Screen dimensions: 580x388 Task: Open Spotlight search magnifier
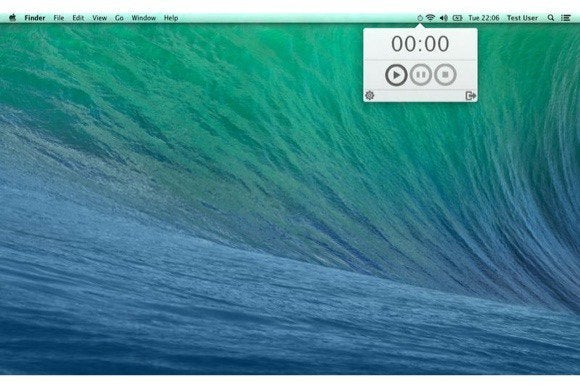click(551, 18)
